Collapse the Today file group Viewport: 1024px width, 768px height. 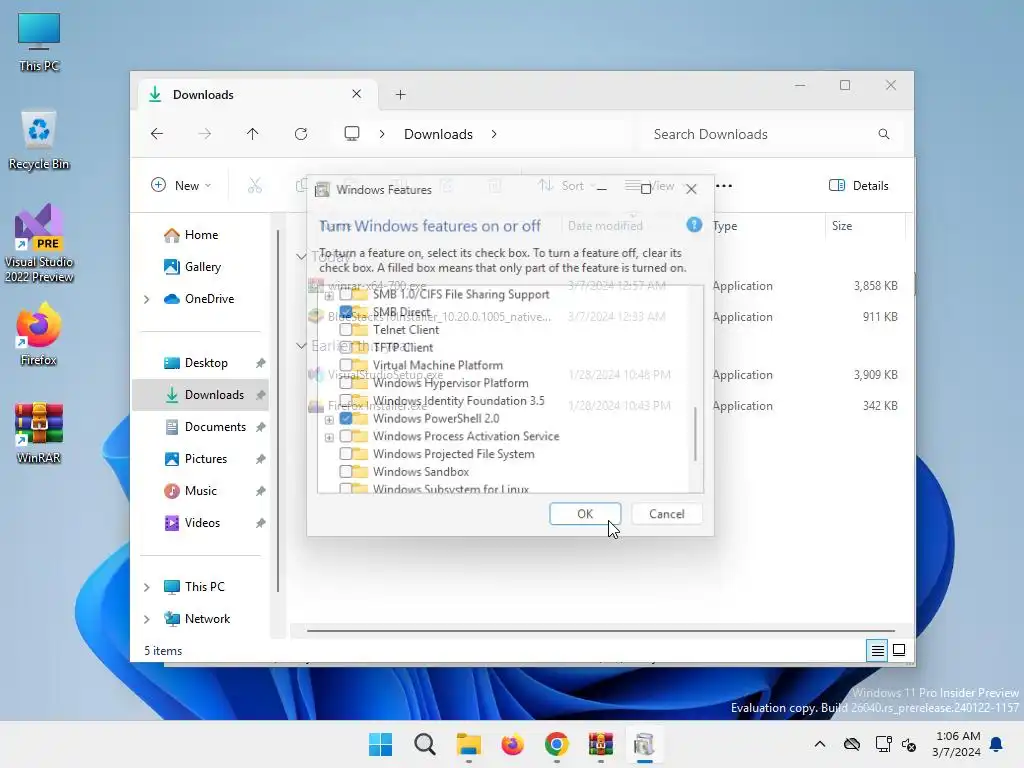[301, 256]
